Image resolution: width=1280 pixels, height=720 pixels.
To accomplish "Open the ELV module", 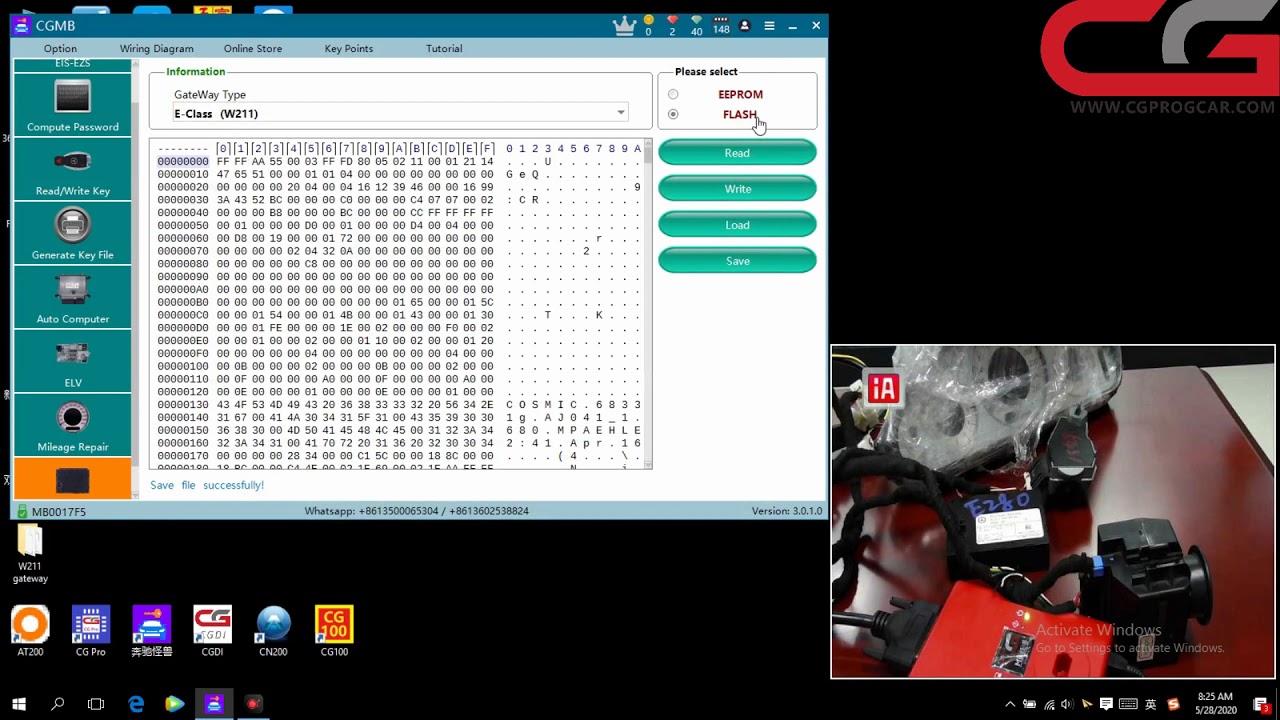I will (x=72, y=361).
